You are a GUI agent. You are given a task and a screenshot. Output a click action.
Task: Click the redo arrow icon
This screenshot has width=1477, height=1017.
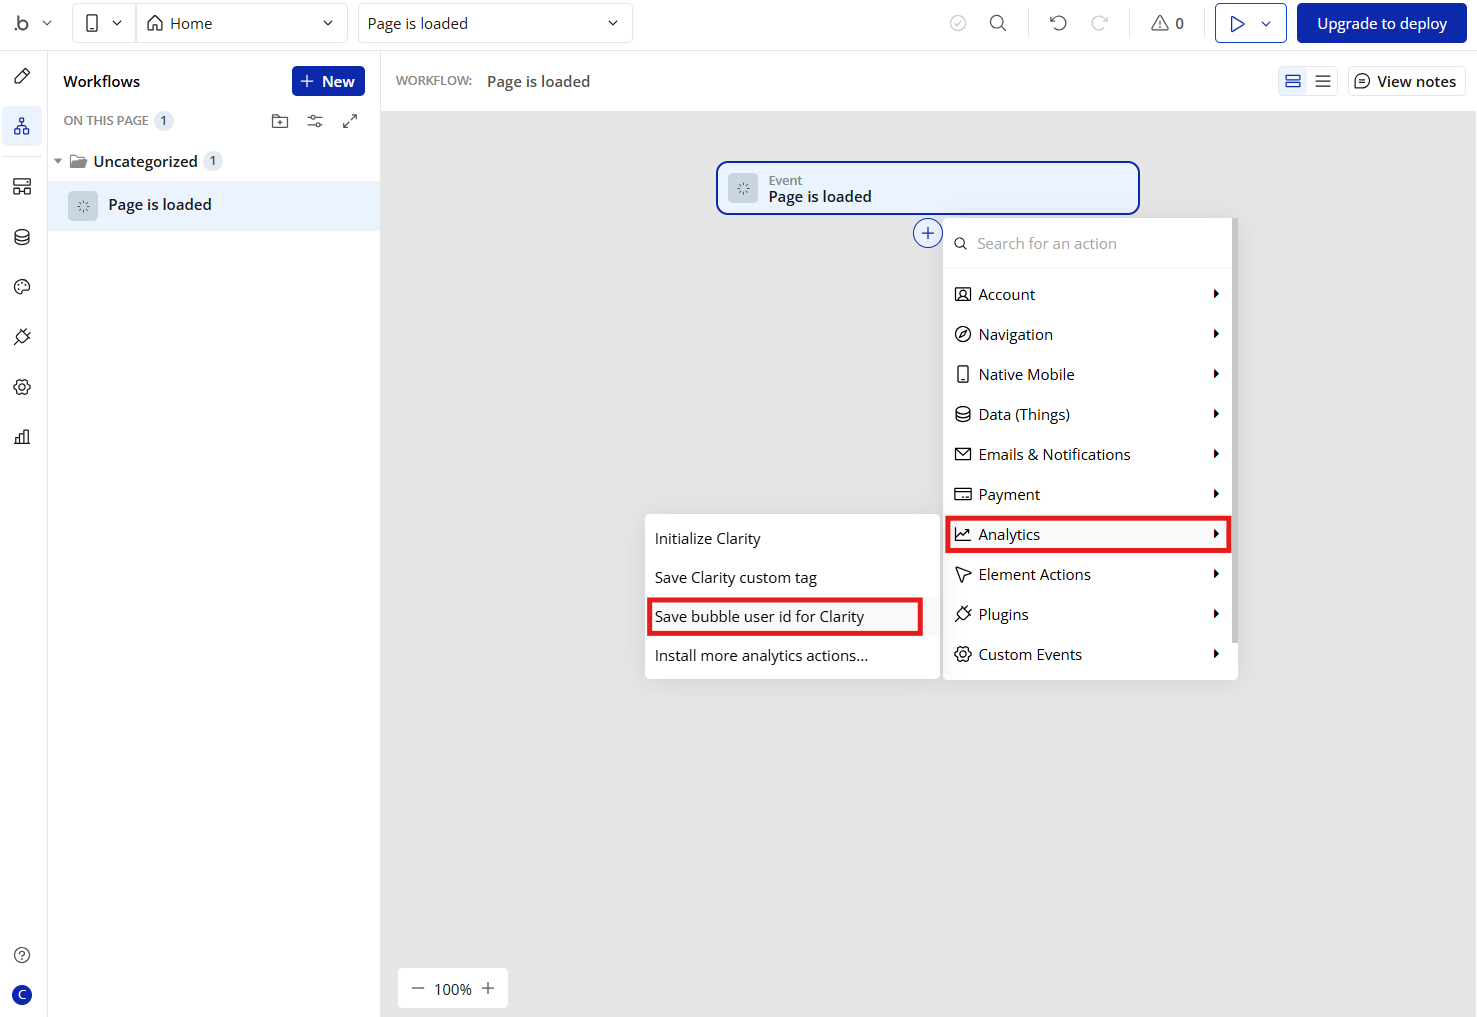(1100, 23)
